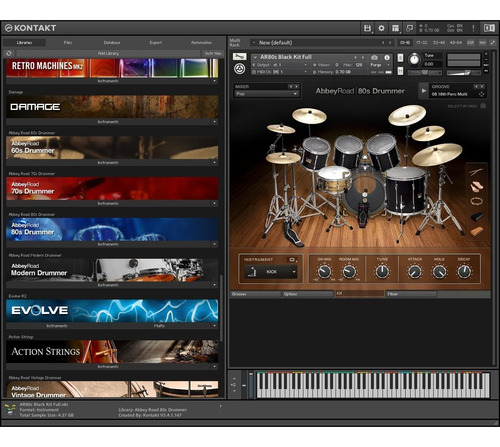500x447 pixels.
Task: Click the exclamation warning icon in header
Action: (x=473, y=28)
